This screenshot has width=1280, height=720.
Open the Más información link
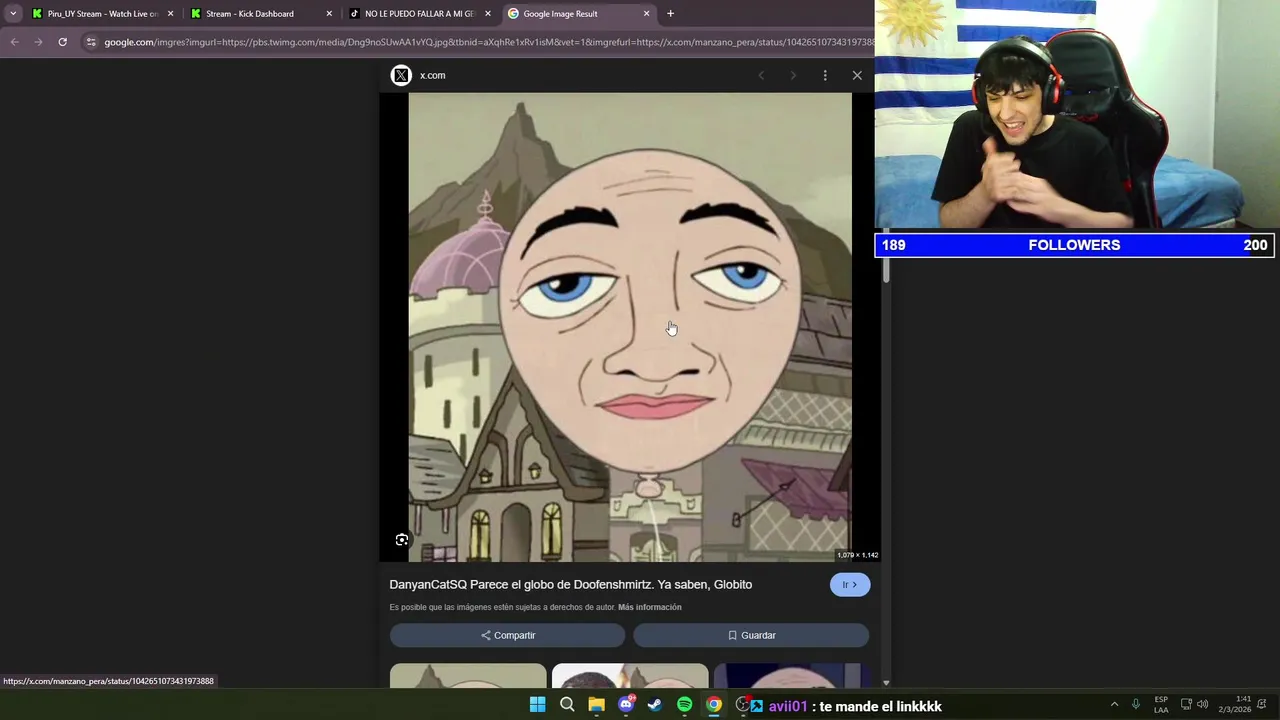coord(650,607)
